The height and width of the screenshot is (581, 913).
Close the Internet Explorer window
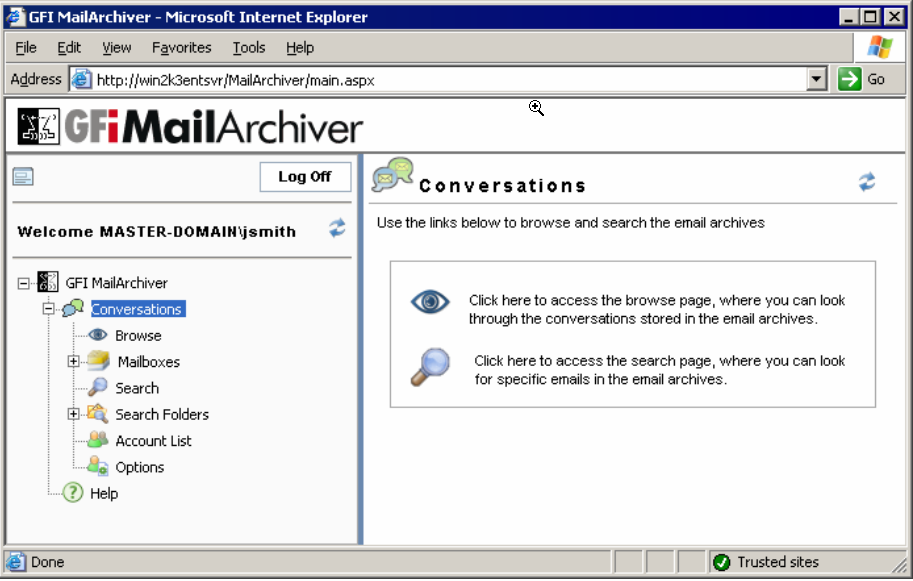894,16
